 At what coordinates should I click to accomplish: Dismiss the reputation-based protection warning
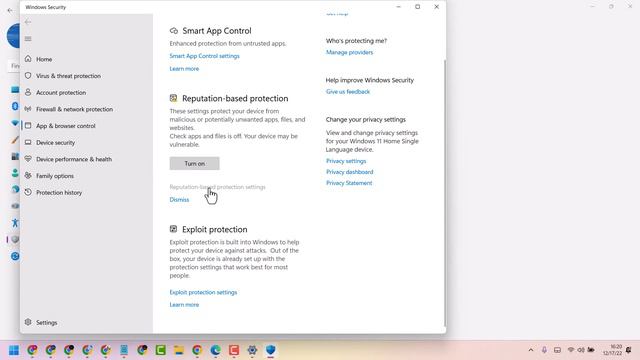click(179, 200)
